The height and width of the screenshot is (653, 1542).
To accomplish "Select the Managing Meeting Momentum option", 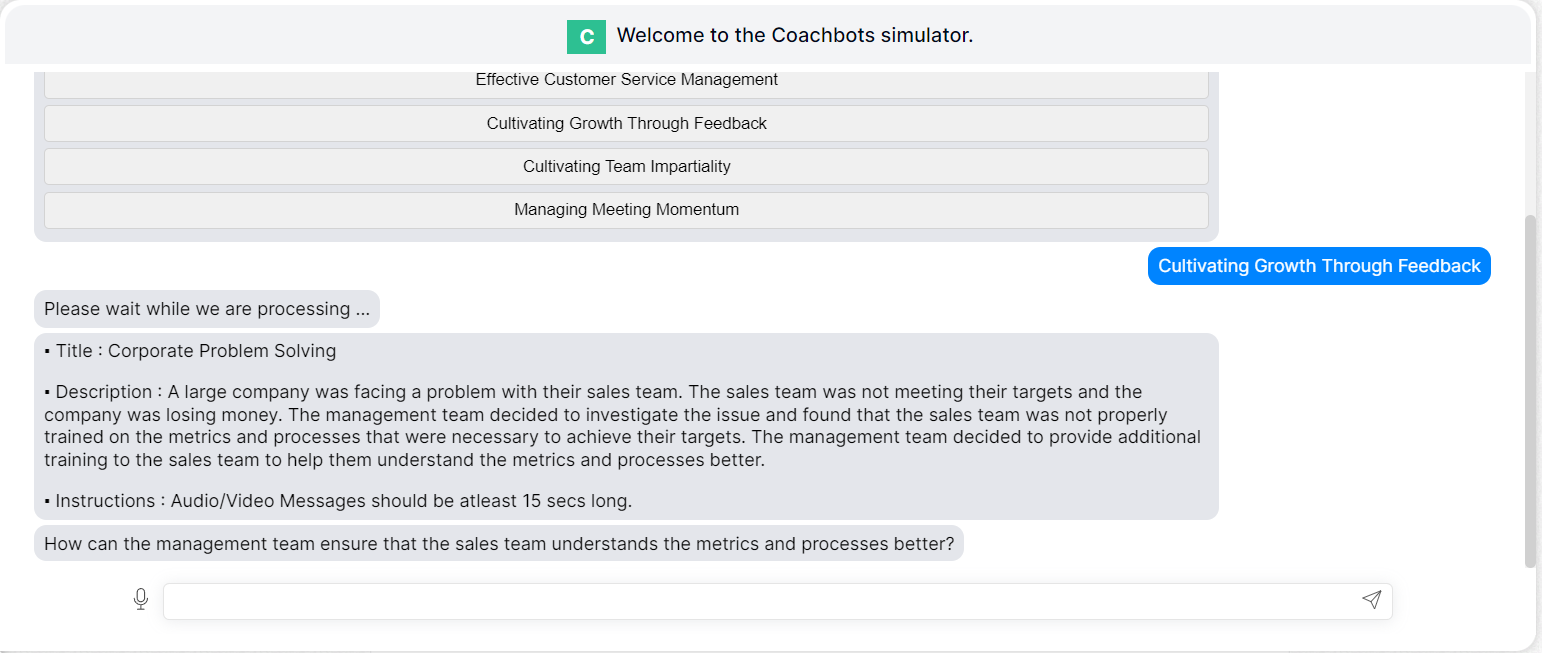I will 626,210.
